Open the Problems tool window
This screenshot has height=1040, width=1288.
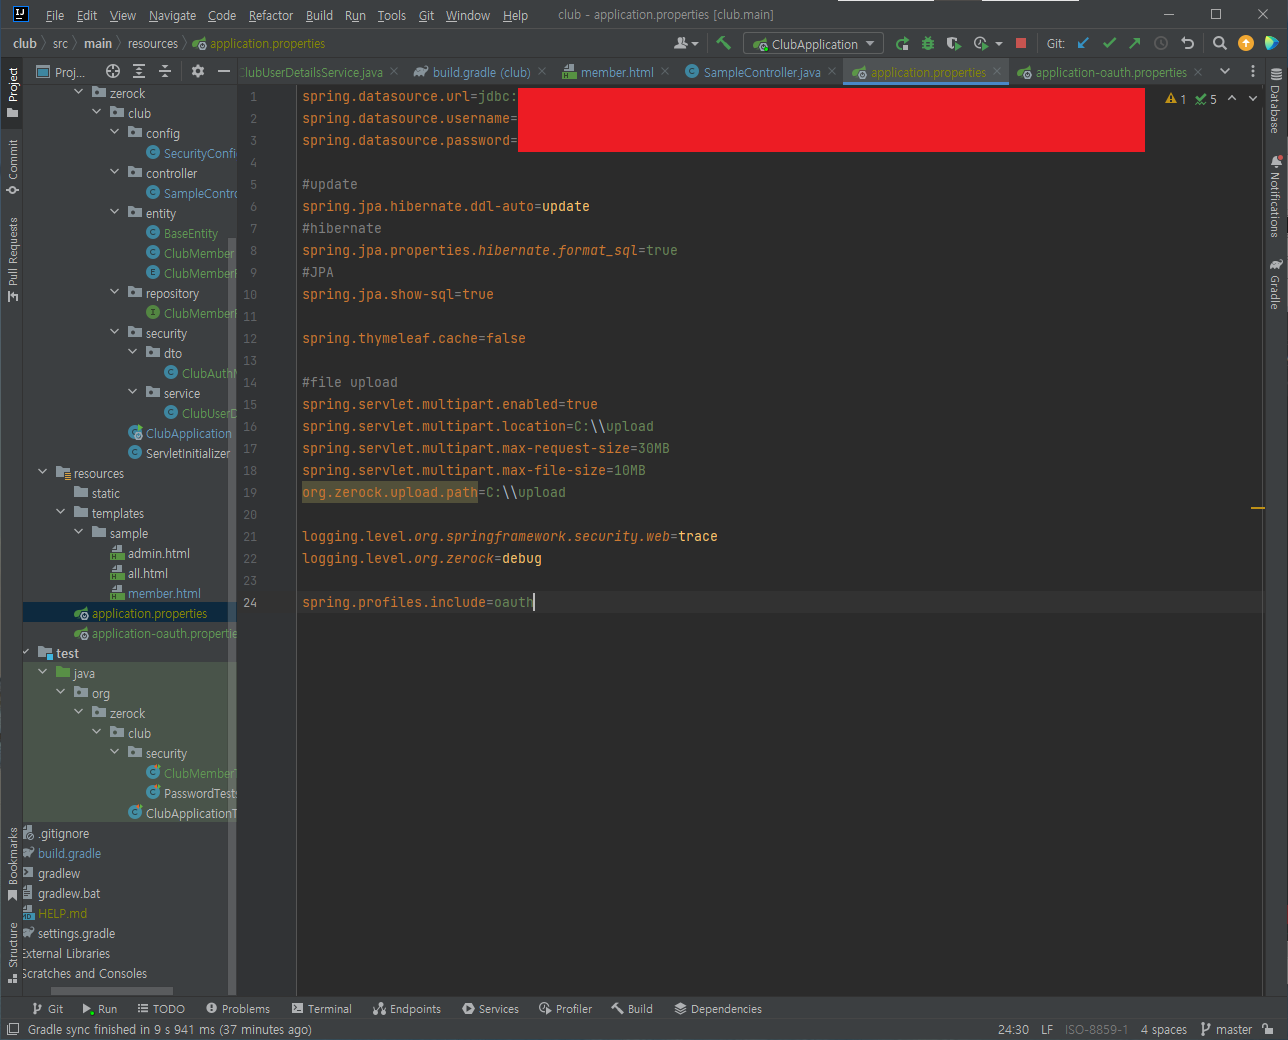tap(237, 1009)
